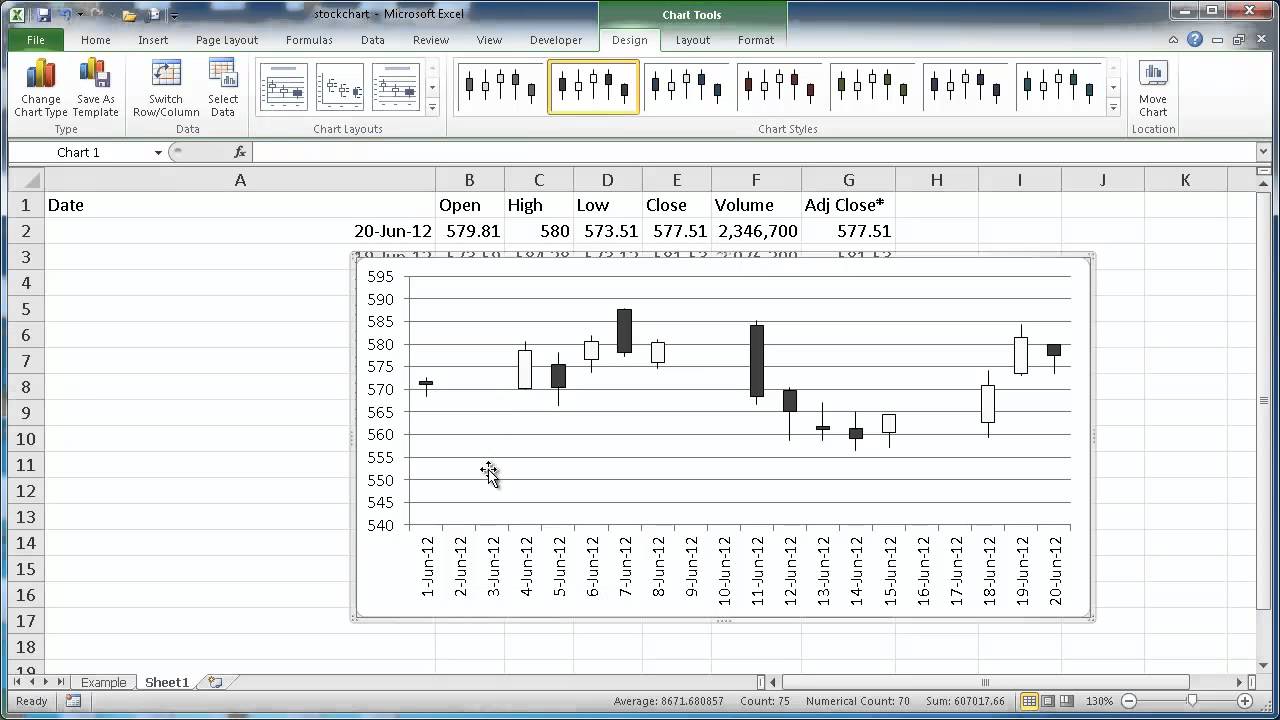
Task: Click the horizontal scrollbar thumb
Action: coord(985,682)
